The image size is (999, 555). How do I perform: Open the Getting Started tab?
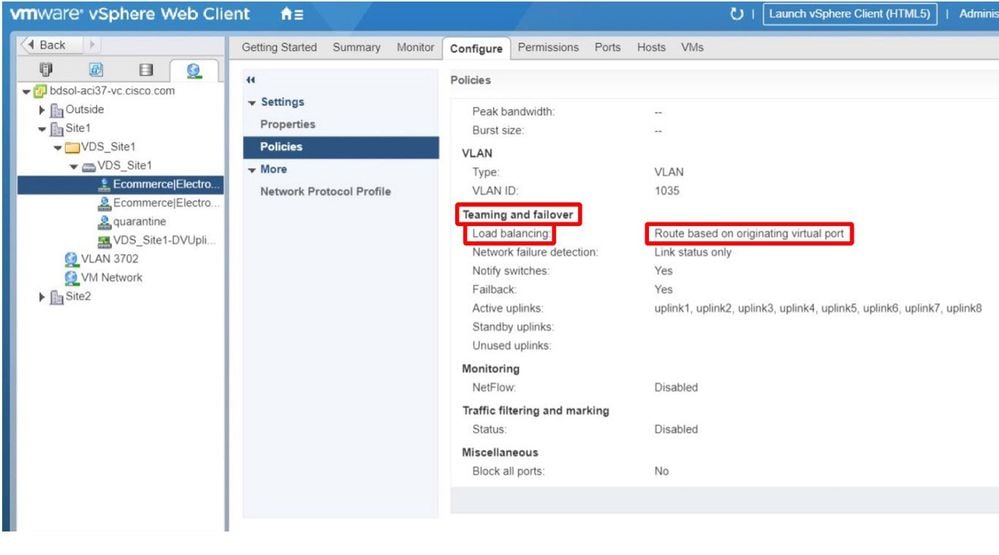pos(279,47)
